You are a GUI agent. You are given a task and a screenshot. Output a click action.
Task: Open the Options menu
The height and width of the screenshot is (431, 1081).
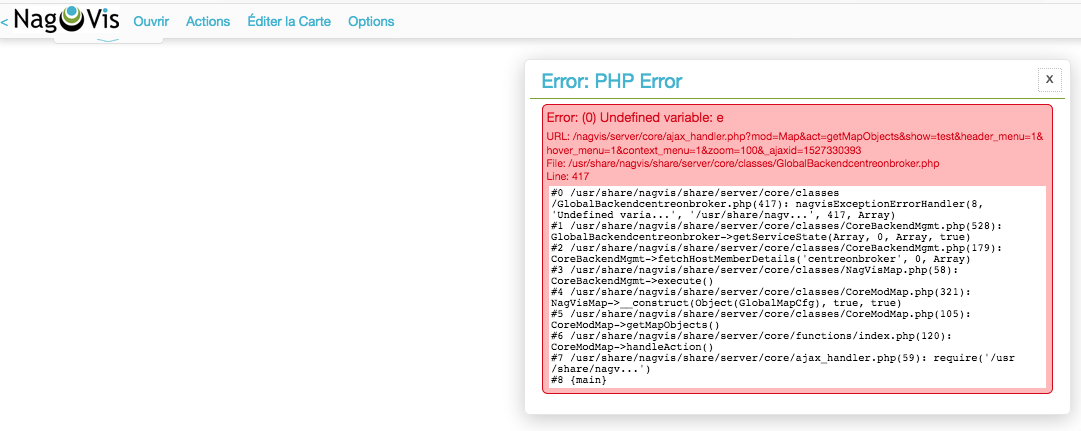point(371,21)
